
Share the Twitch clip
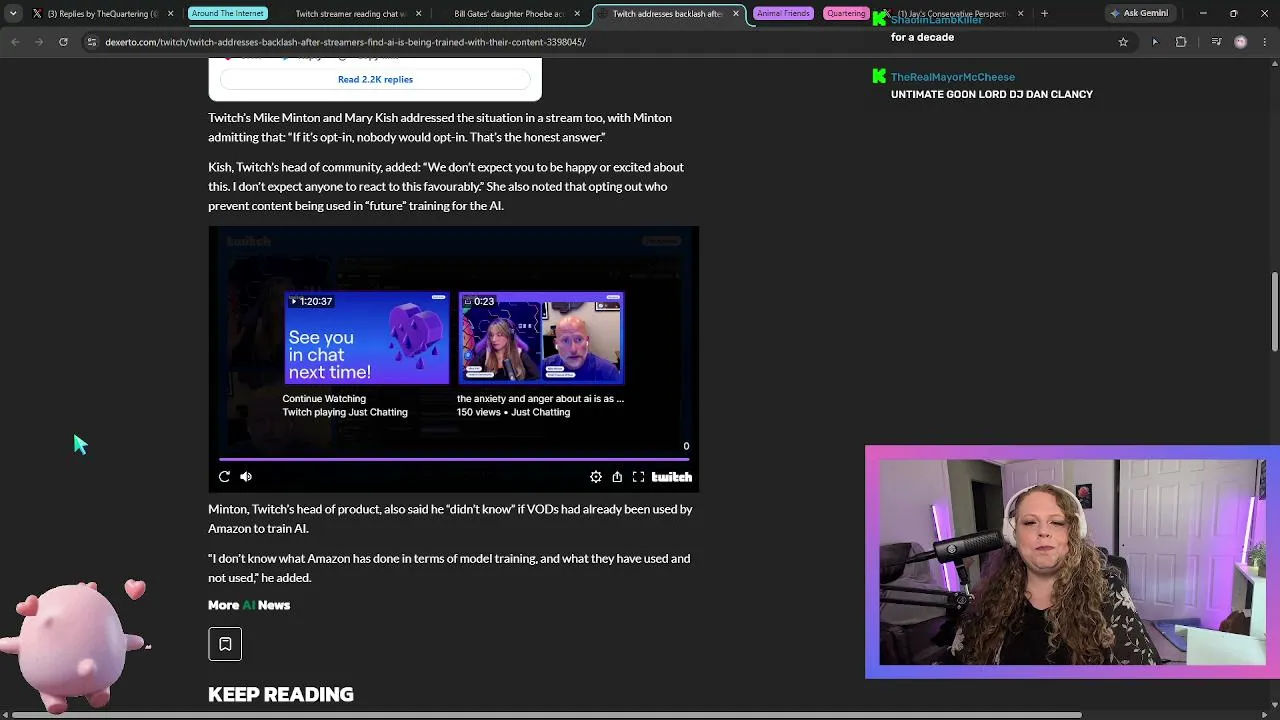click(x=617, y=477)
